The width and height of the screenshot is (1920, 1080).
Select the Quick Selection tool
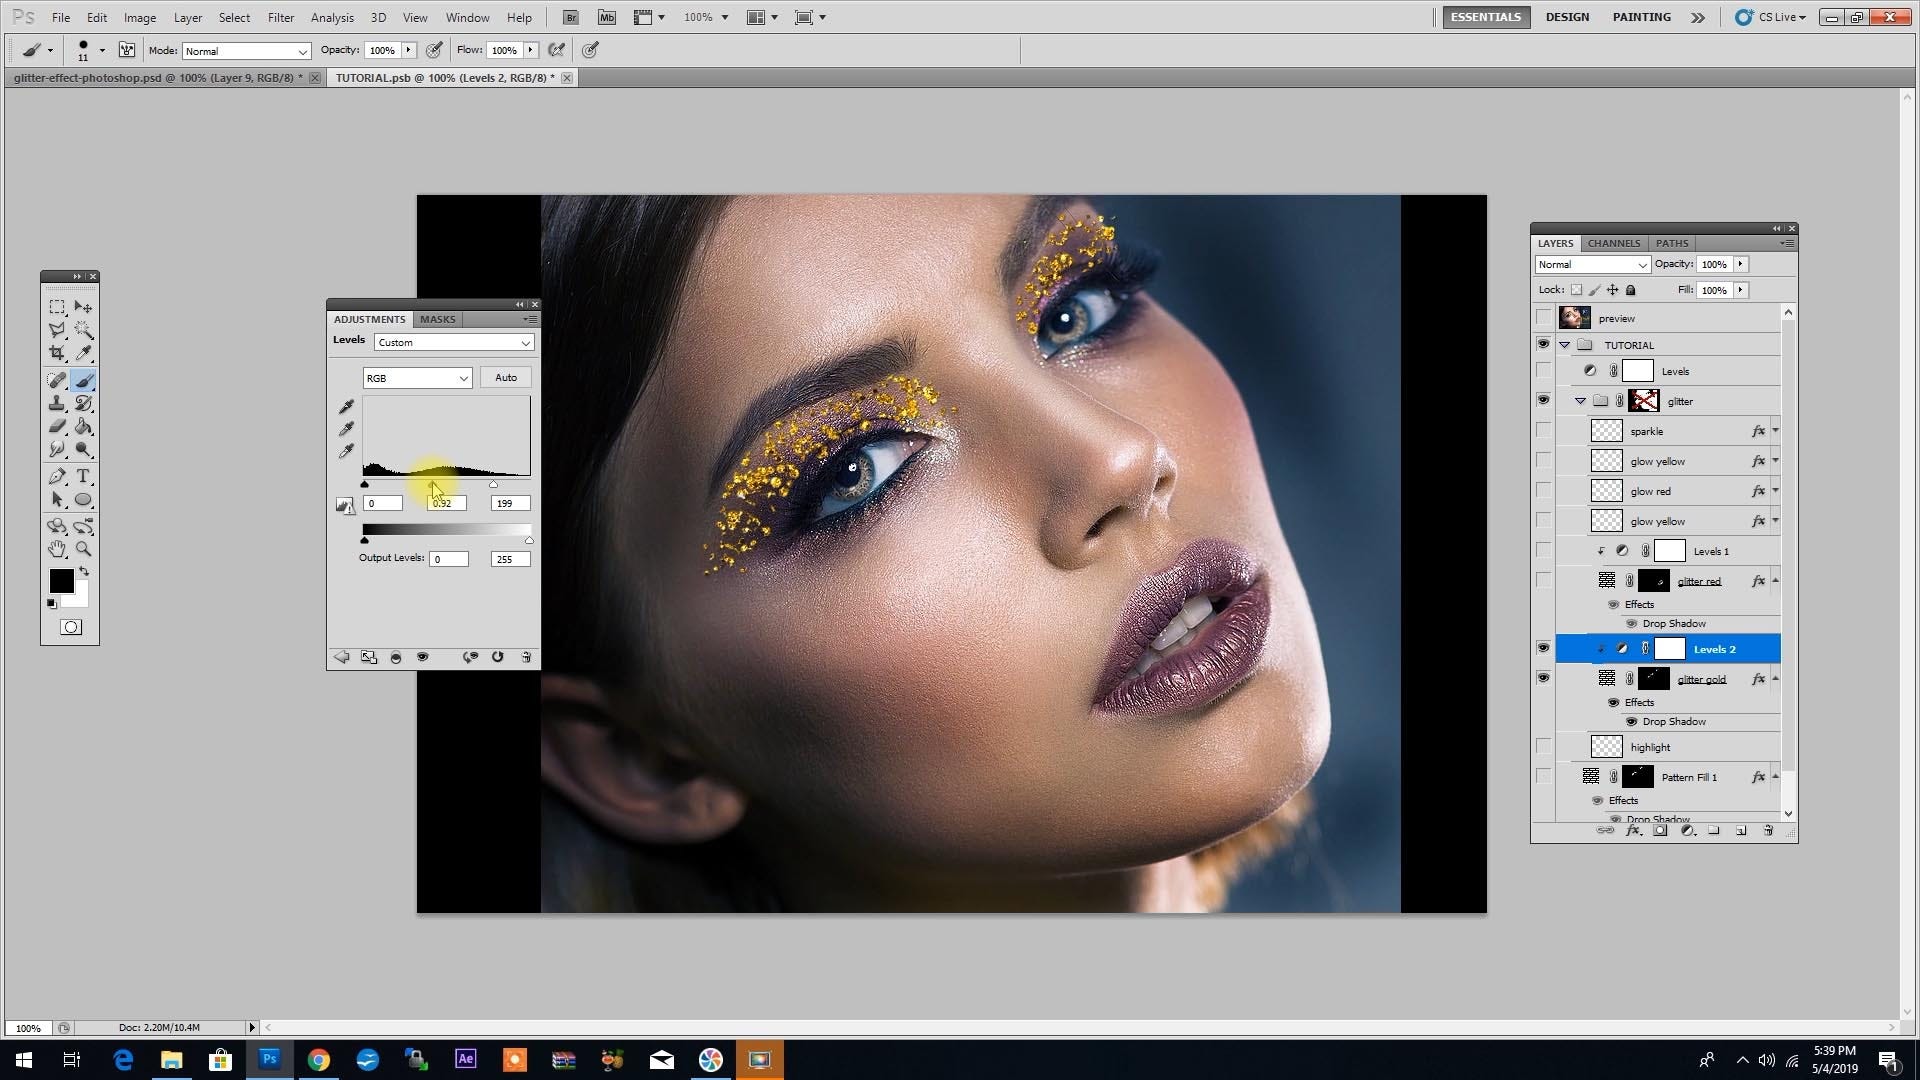(x=84, y=330)
